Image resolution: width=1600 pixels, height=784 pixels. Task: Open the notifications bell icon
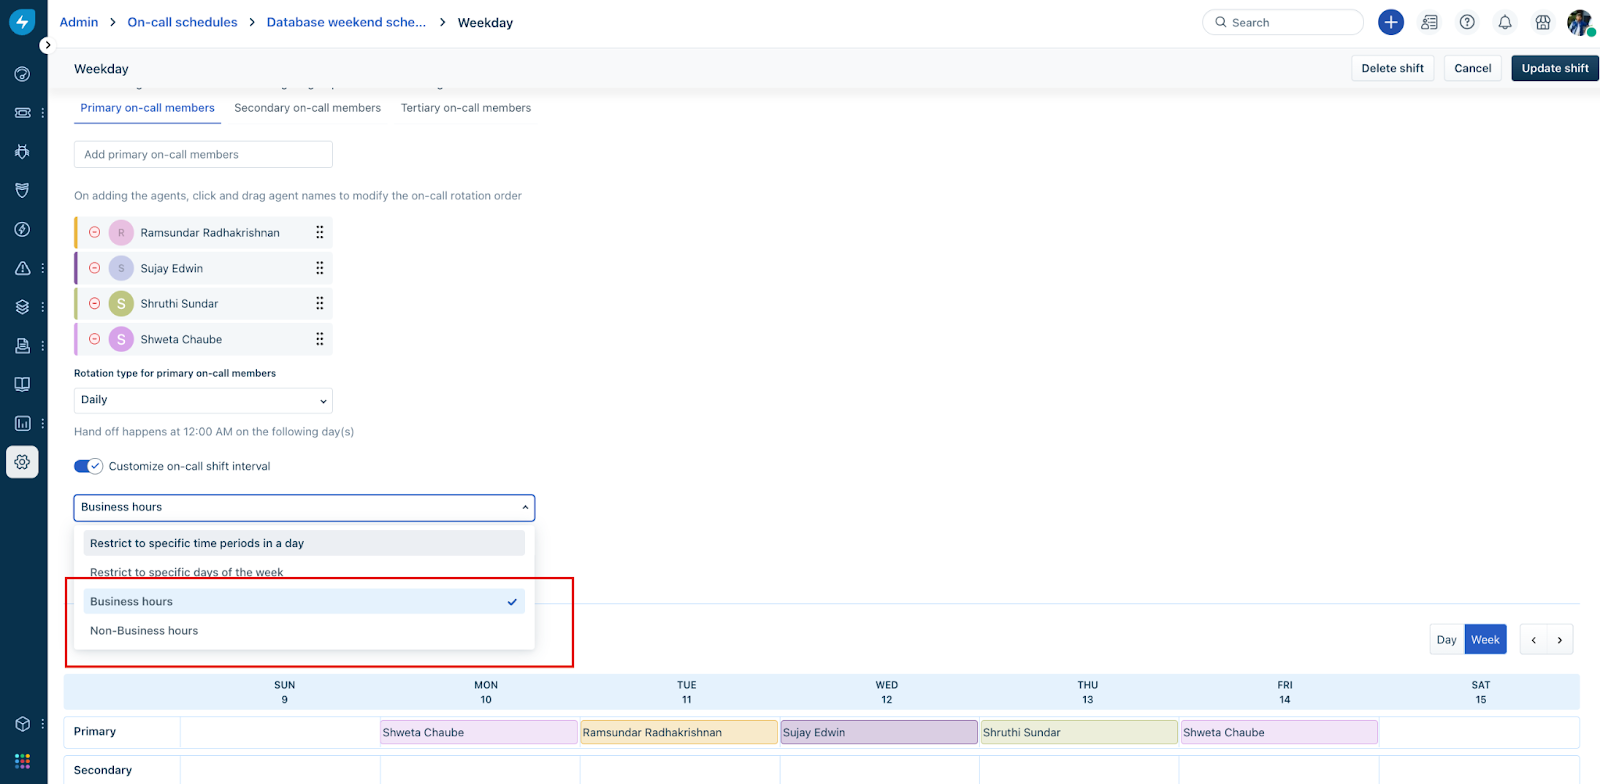(x=1505, y=22)
